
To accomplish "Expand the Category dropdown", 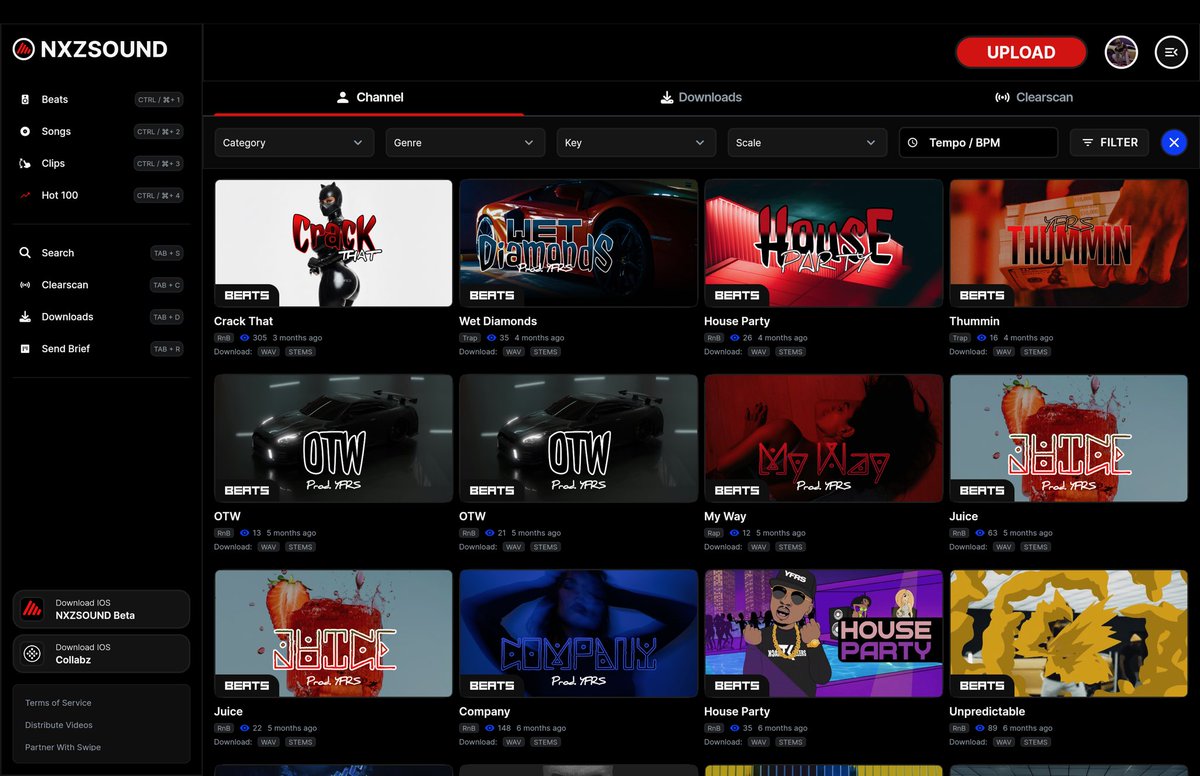I will [x=294, y=142].
